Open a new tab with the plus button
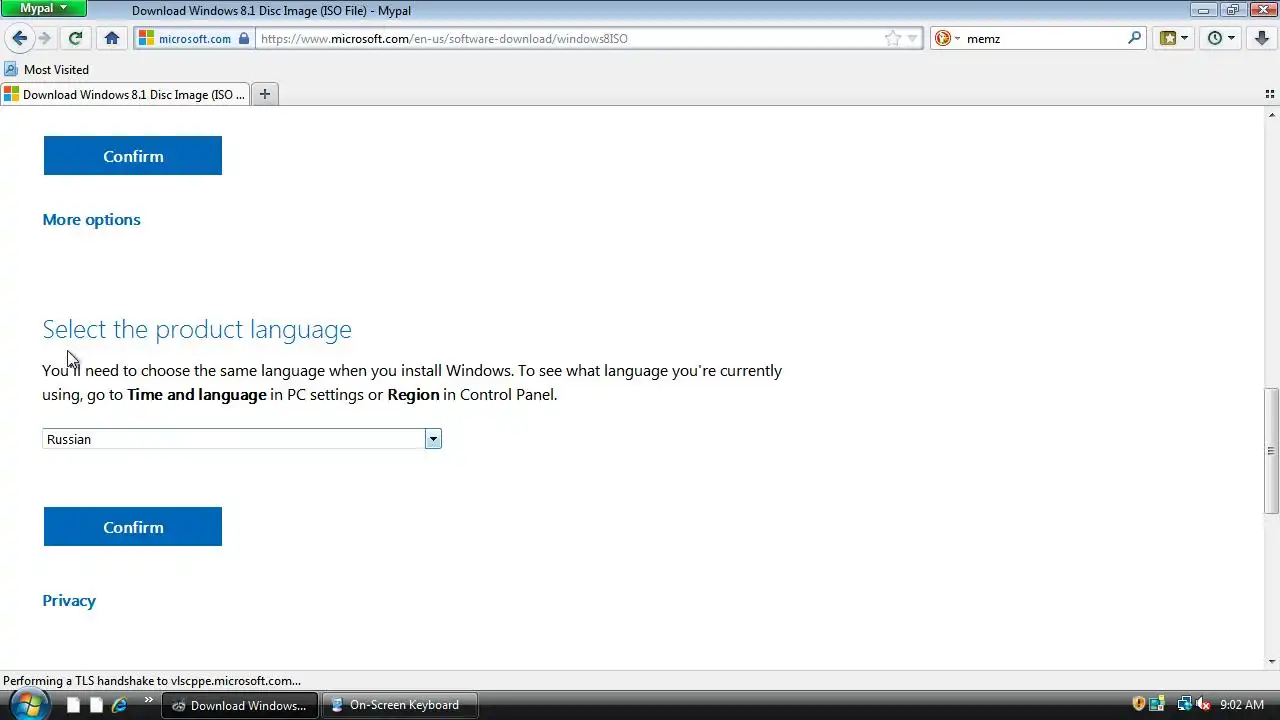Viewport: 1280px width, 720px height. tap(265, 94)
